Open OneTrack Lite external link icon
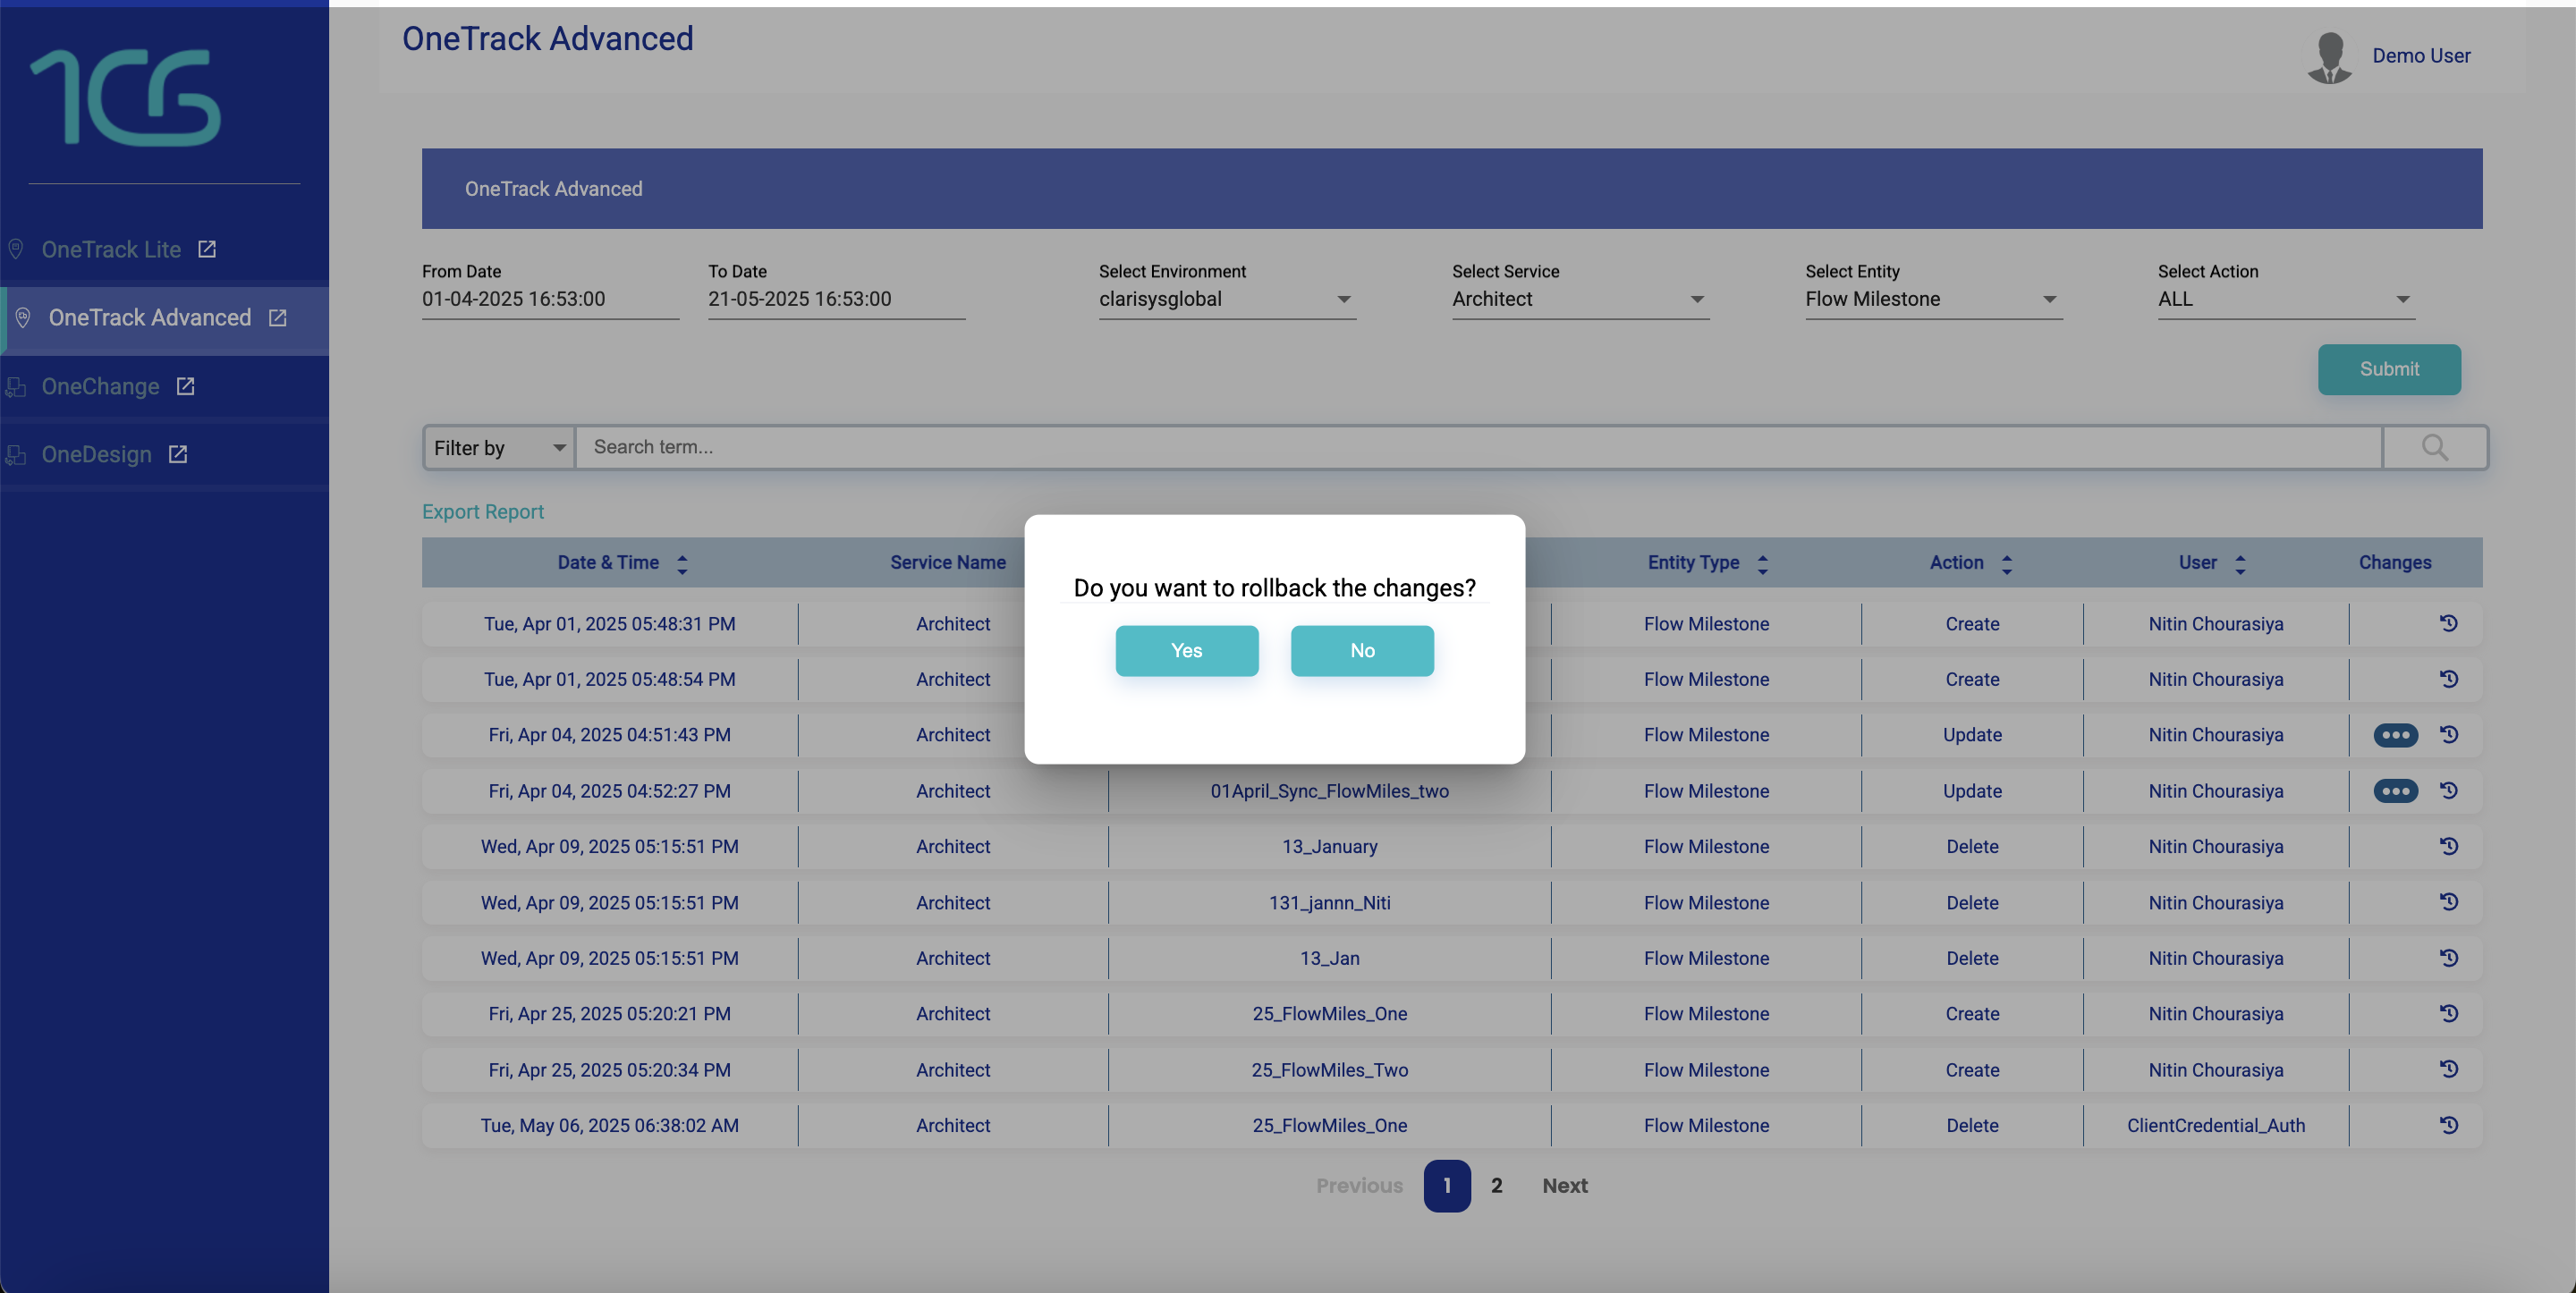 pos(207,249)
